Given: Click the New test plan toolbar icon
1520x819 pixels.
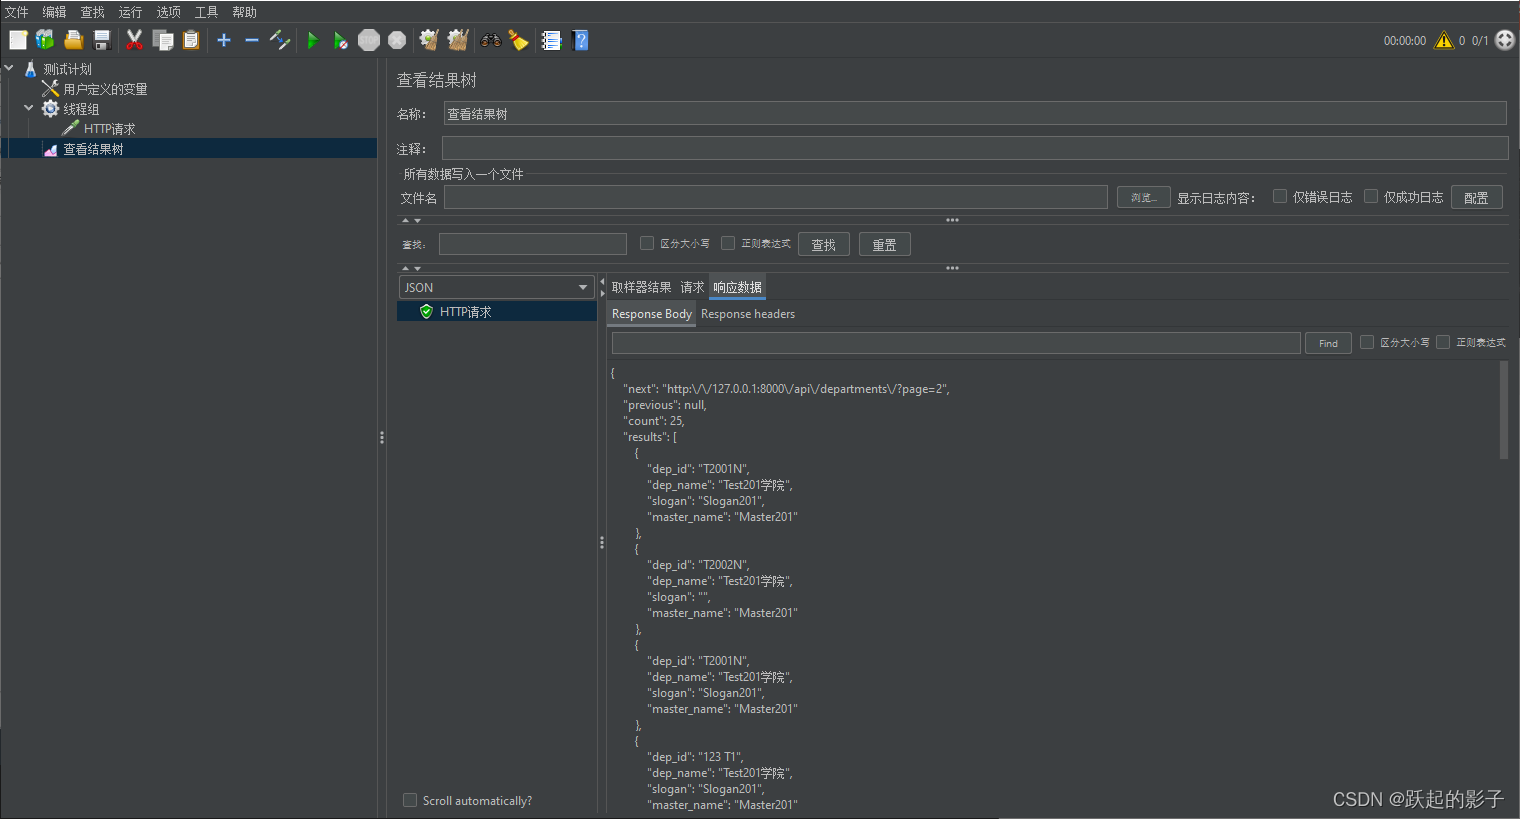Looking at the screenshot, I should point(18,40).
